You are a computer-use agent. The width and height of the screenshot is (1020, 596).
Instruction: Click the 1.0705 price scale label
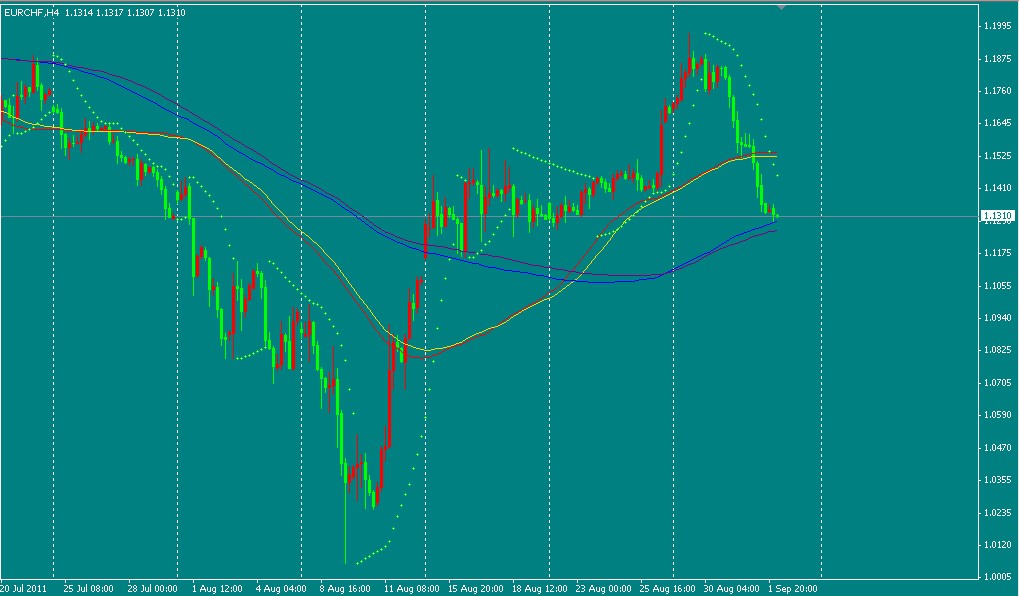click(997, 383)
